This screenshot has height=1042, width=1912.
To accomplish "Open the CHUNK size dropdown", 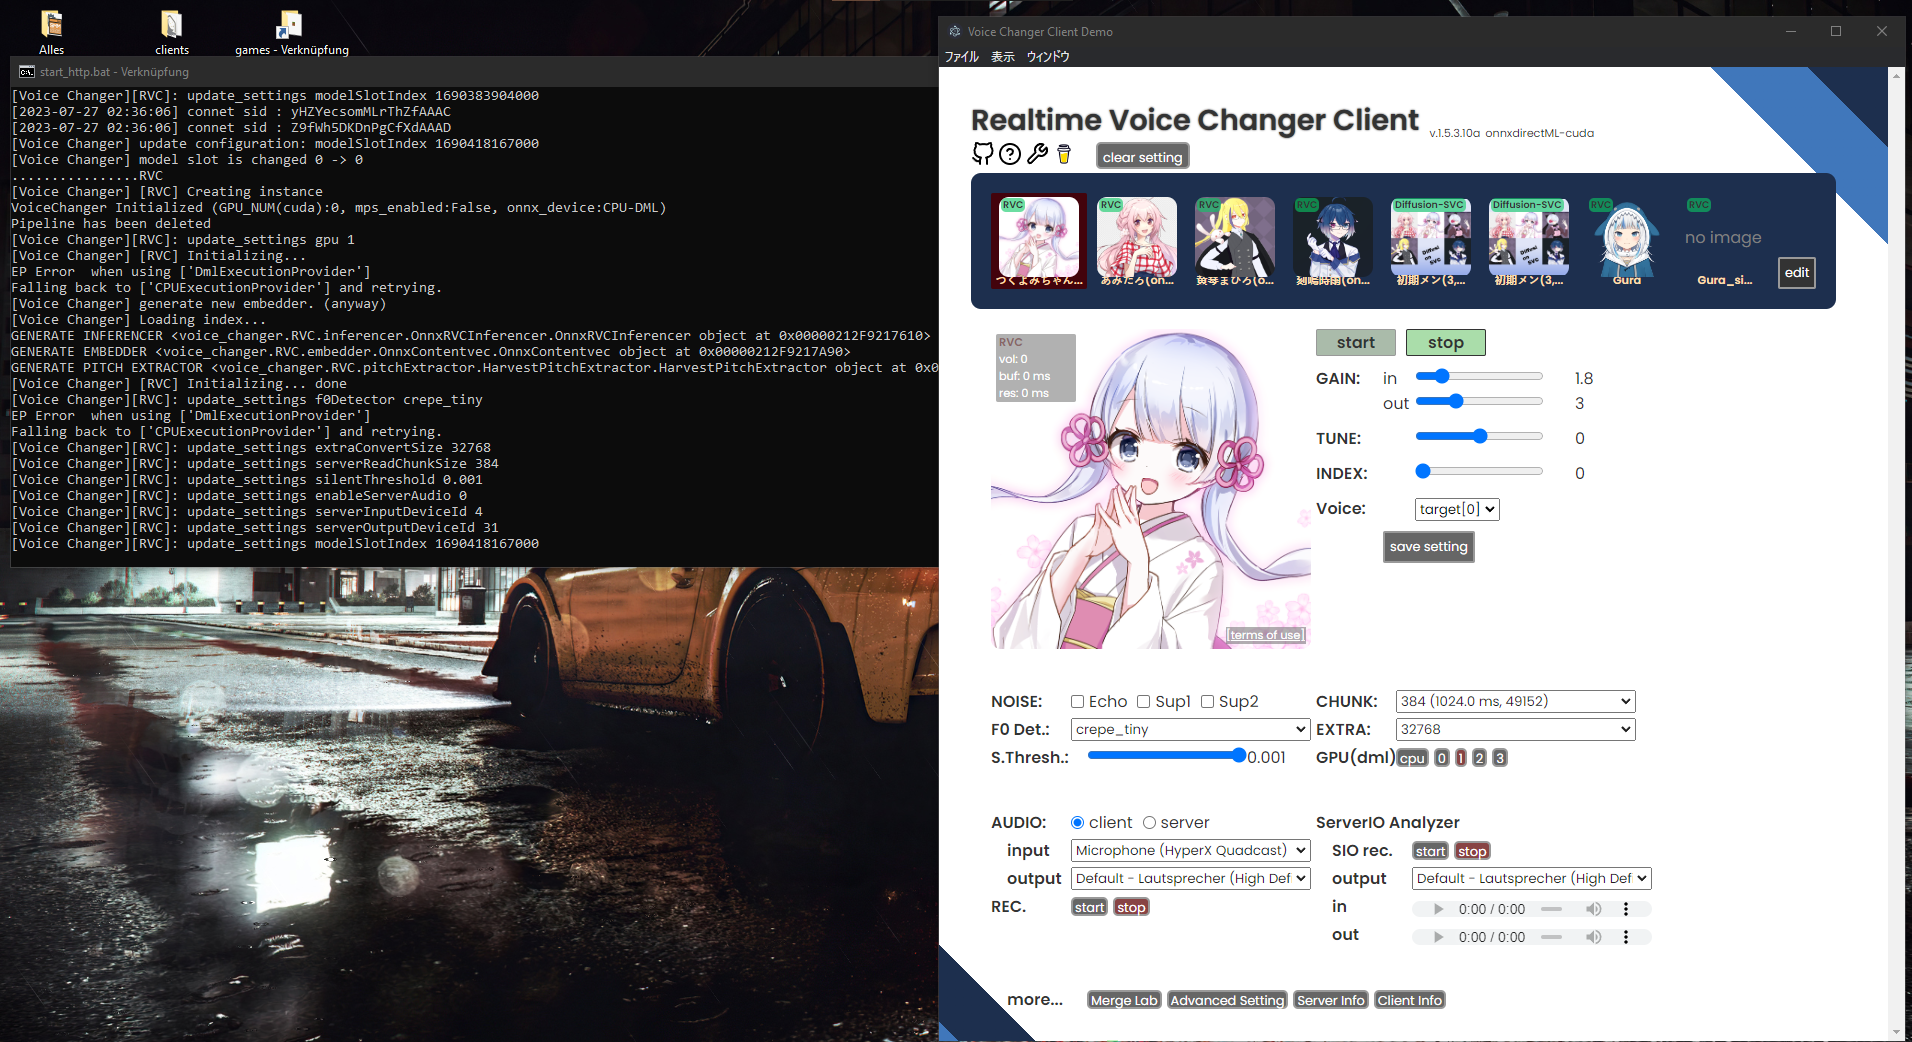I will pos(1513,701).
